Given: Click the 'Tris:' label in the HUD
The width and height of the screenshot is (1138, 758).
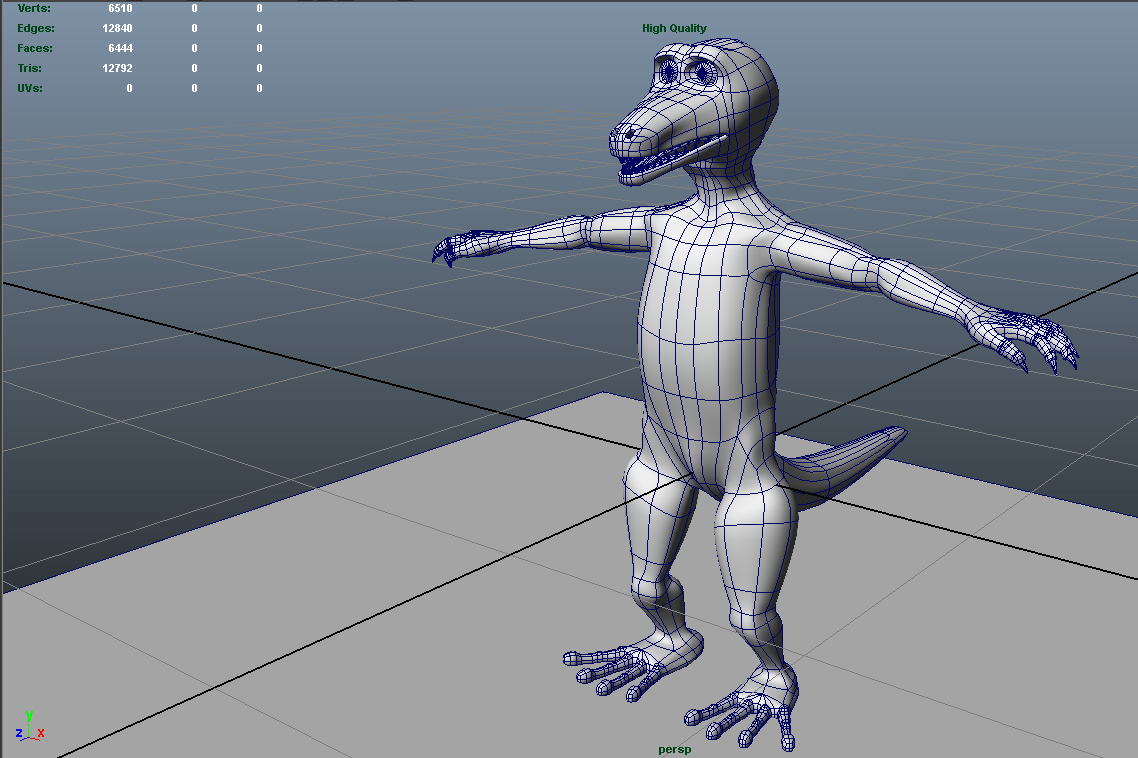Looking at the screenshot, I should 30,68.
